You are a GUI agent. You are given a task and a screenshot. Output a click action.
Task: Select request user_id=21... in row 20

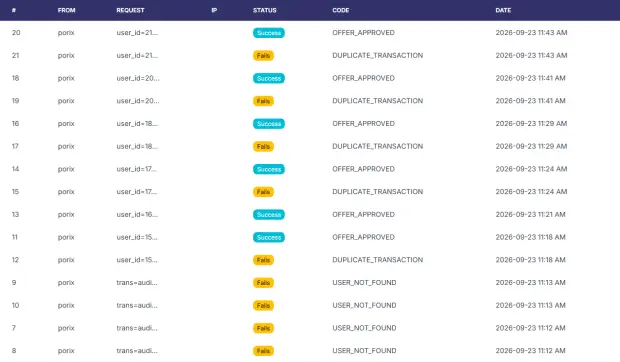(137, 33)
